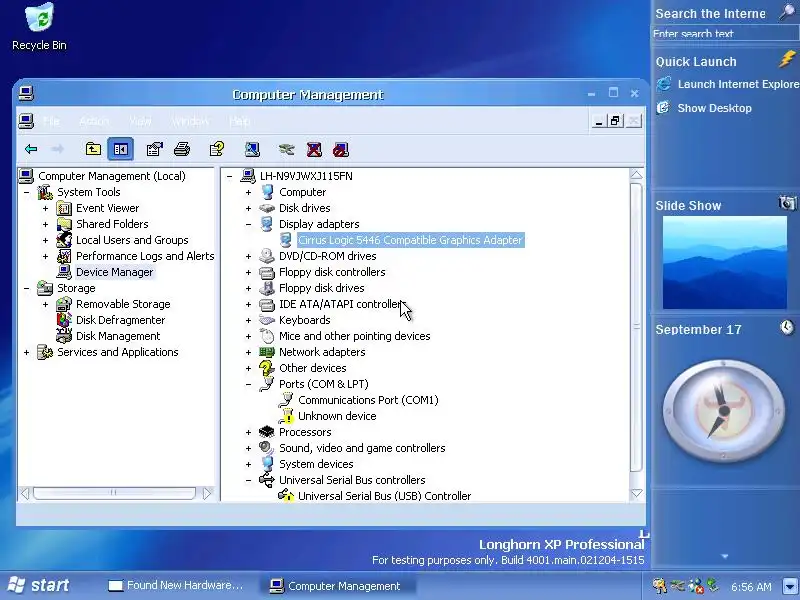
Task: Click device list scroll down arrow
Action: tap(636, 493)
